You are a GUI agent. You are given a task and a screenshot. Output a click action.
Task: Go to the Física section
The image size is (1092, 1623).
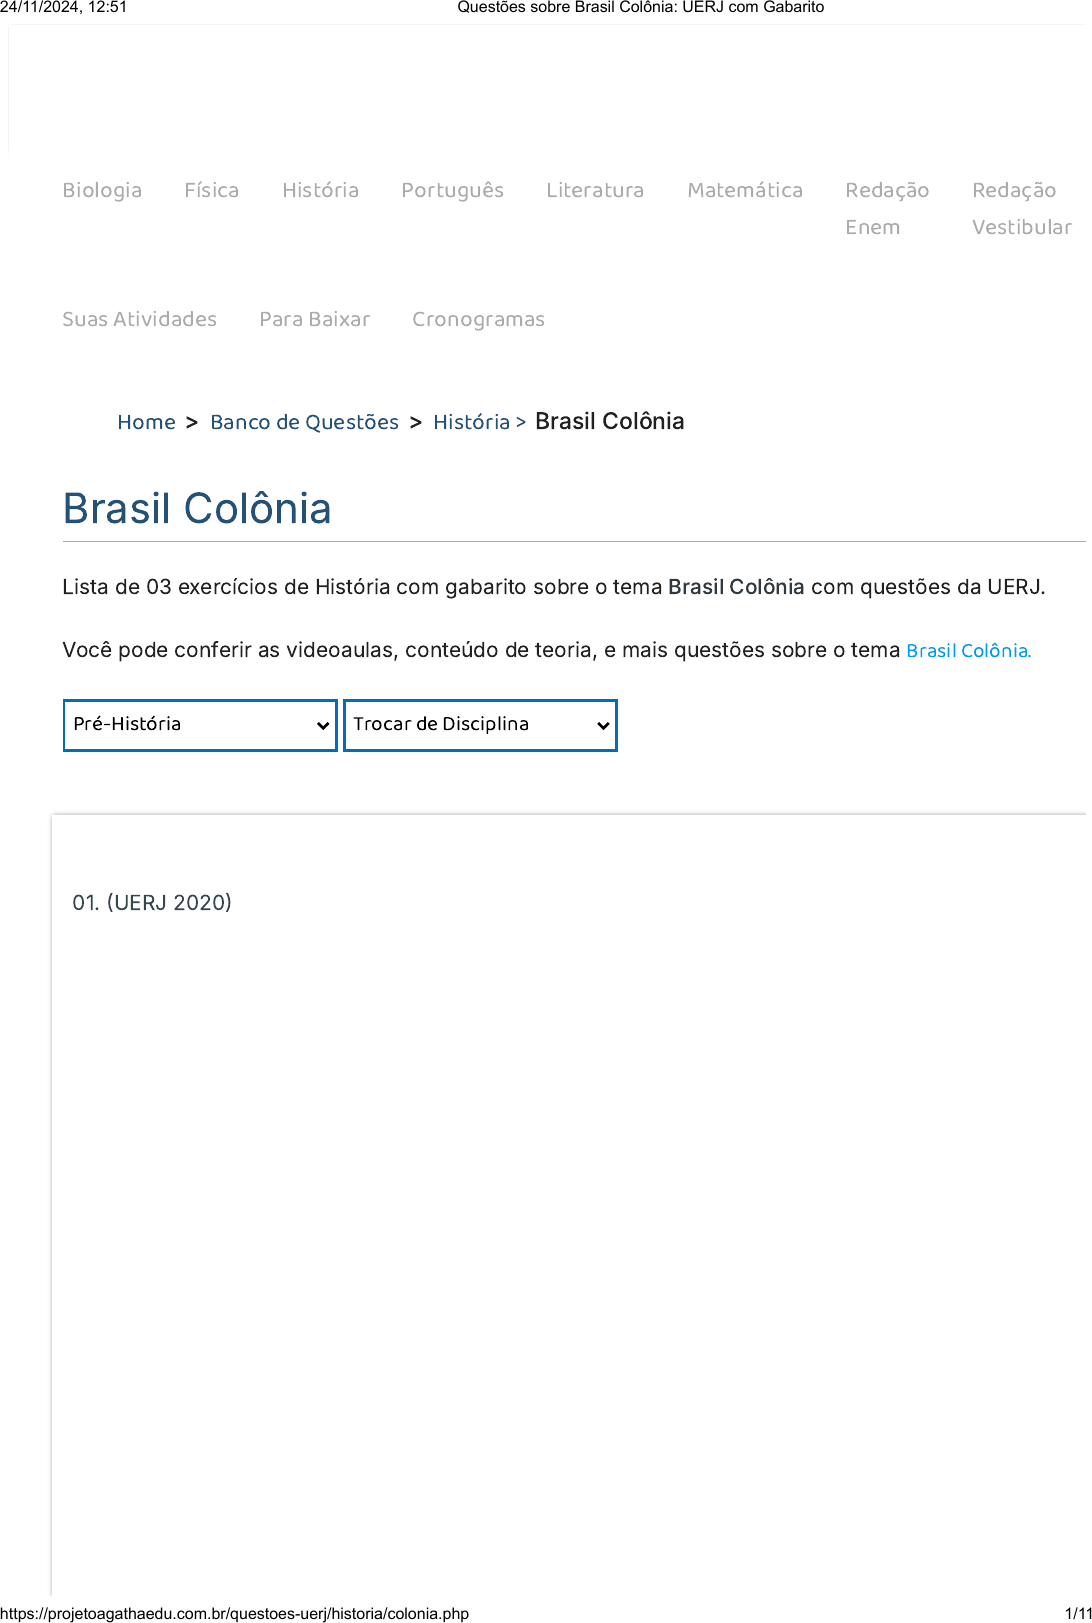[211, 190]
